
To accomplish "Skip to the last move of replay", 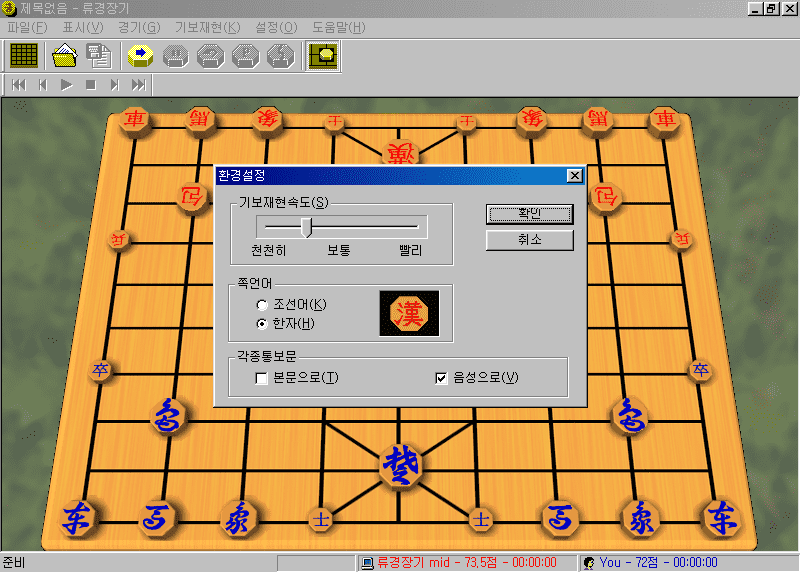I will coord(139,85).
